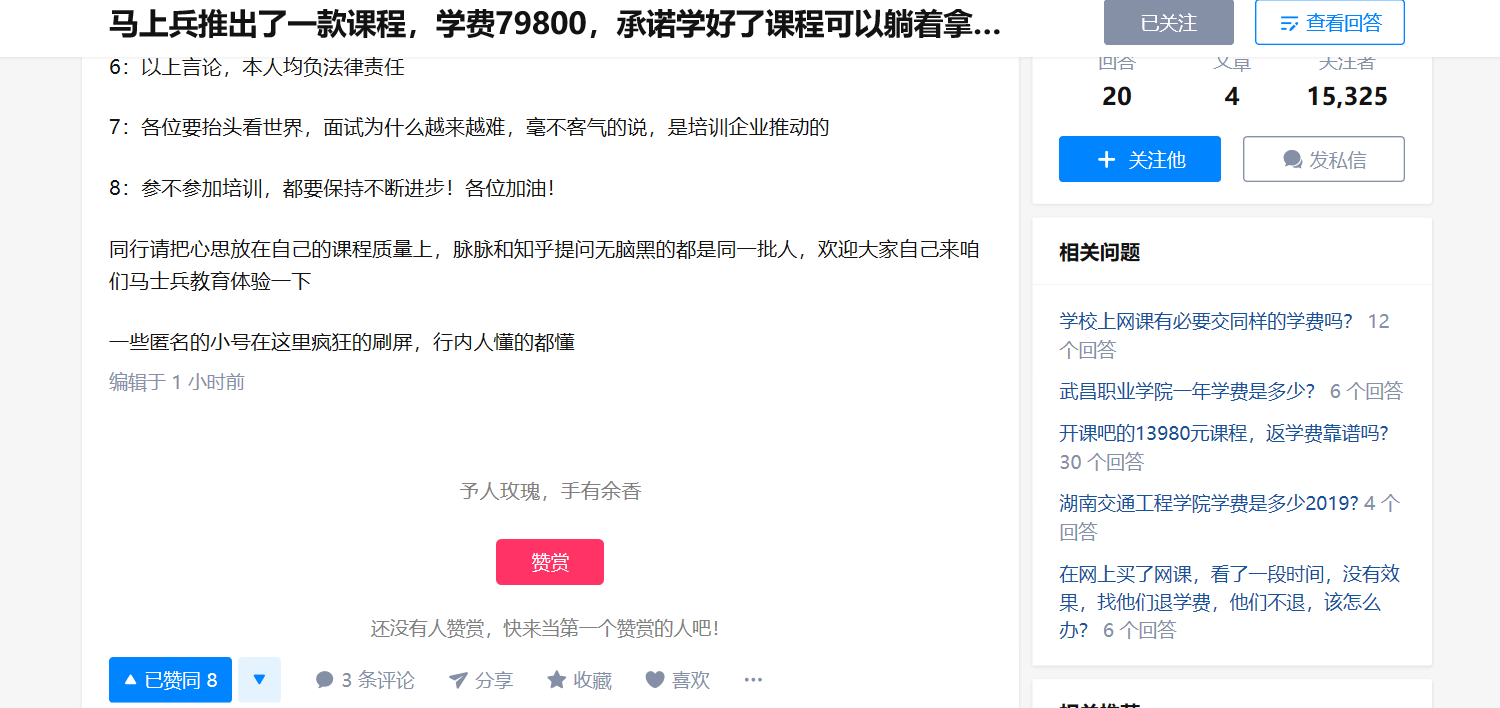Click the question title in the header
The height and width of the screenshot is (708, 1500).
tap(554, 24)
